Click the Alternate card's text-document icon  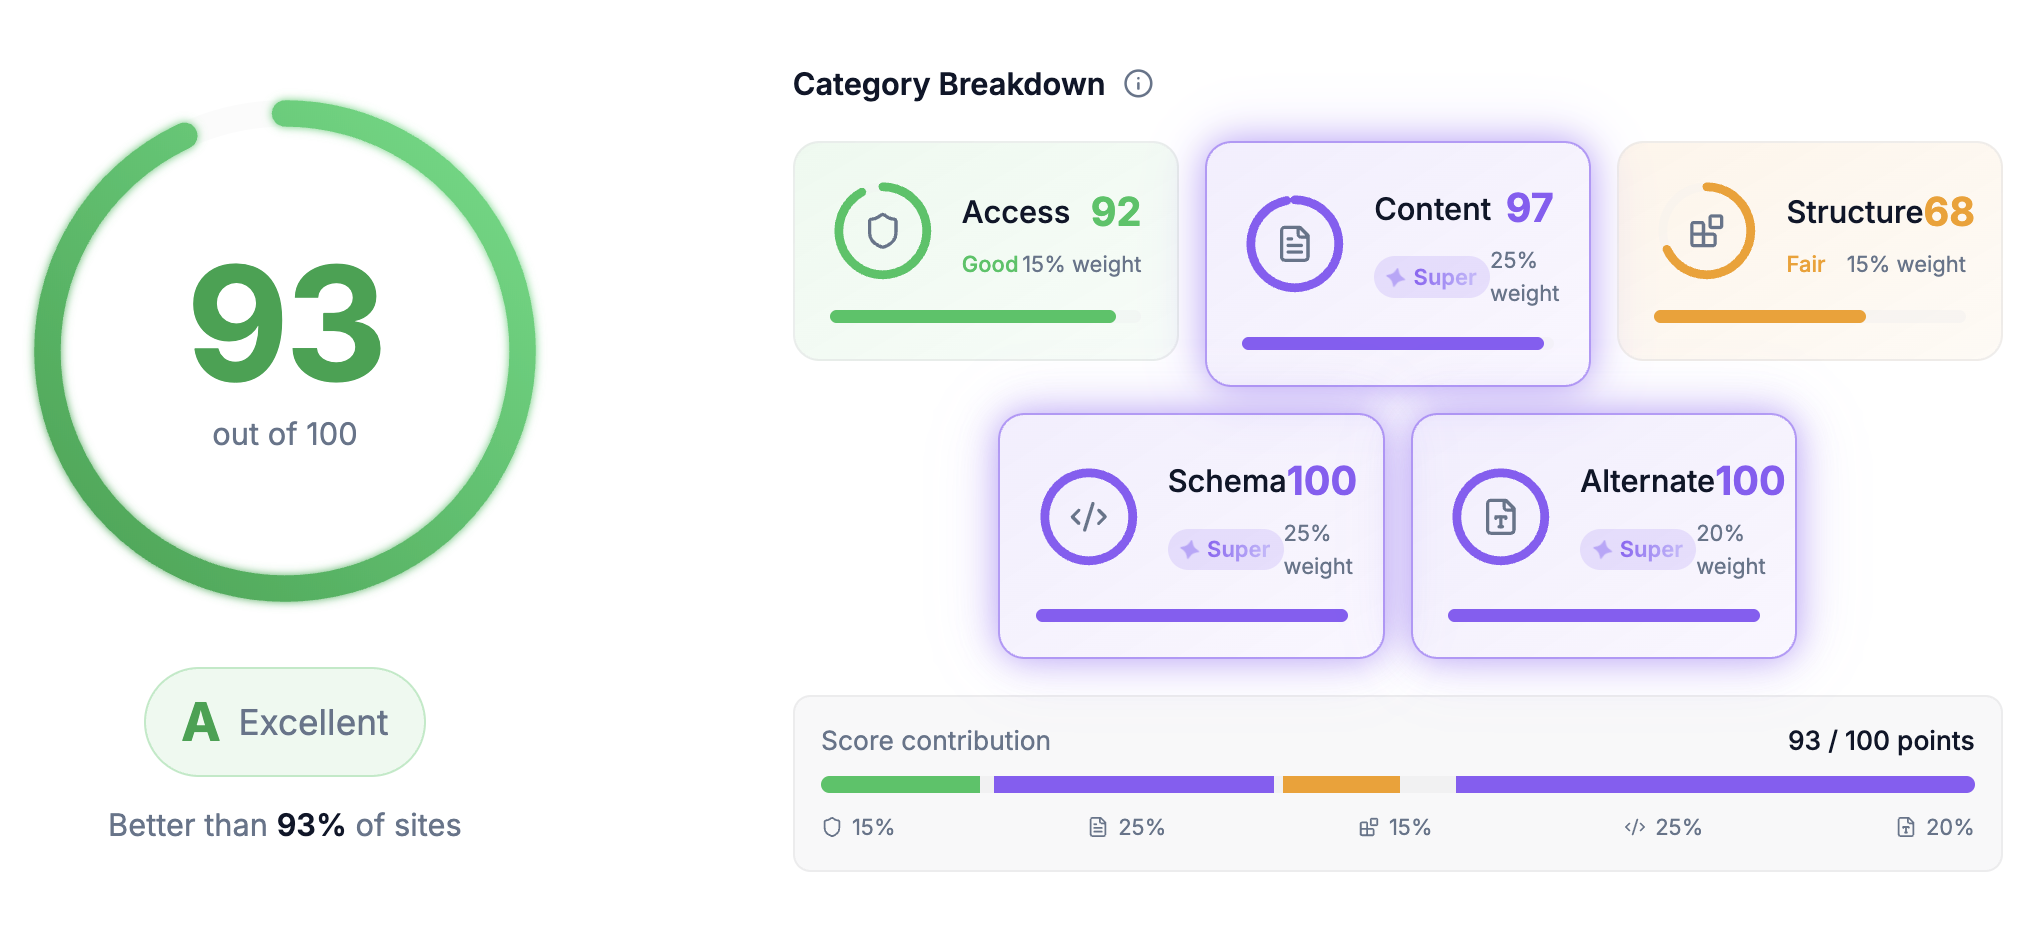[1500, 517]
